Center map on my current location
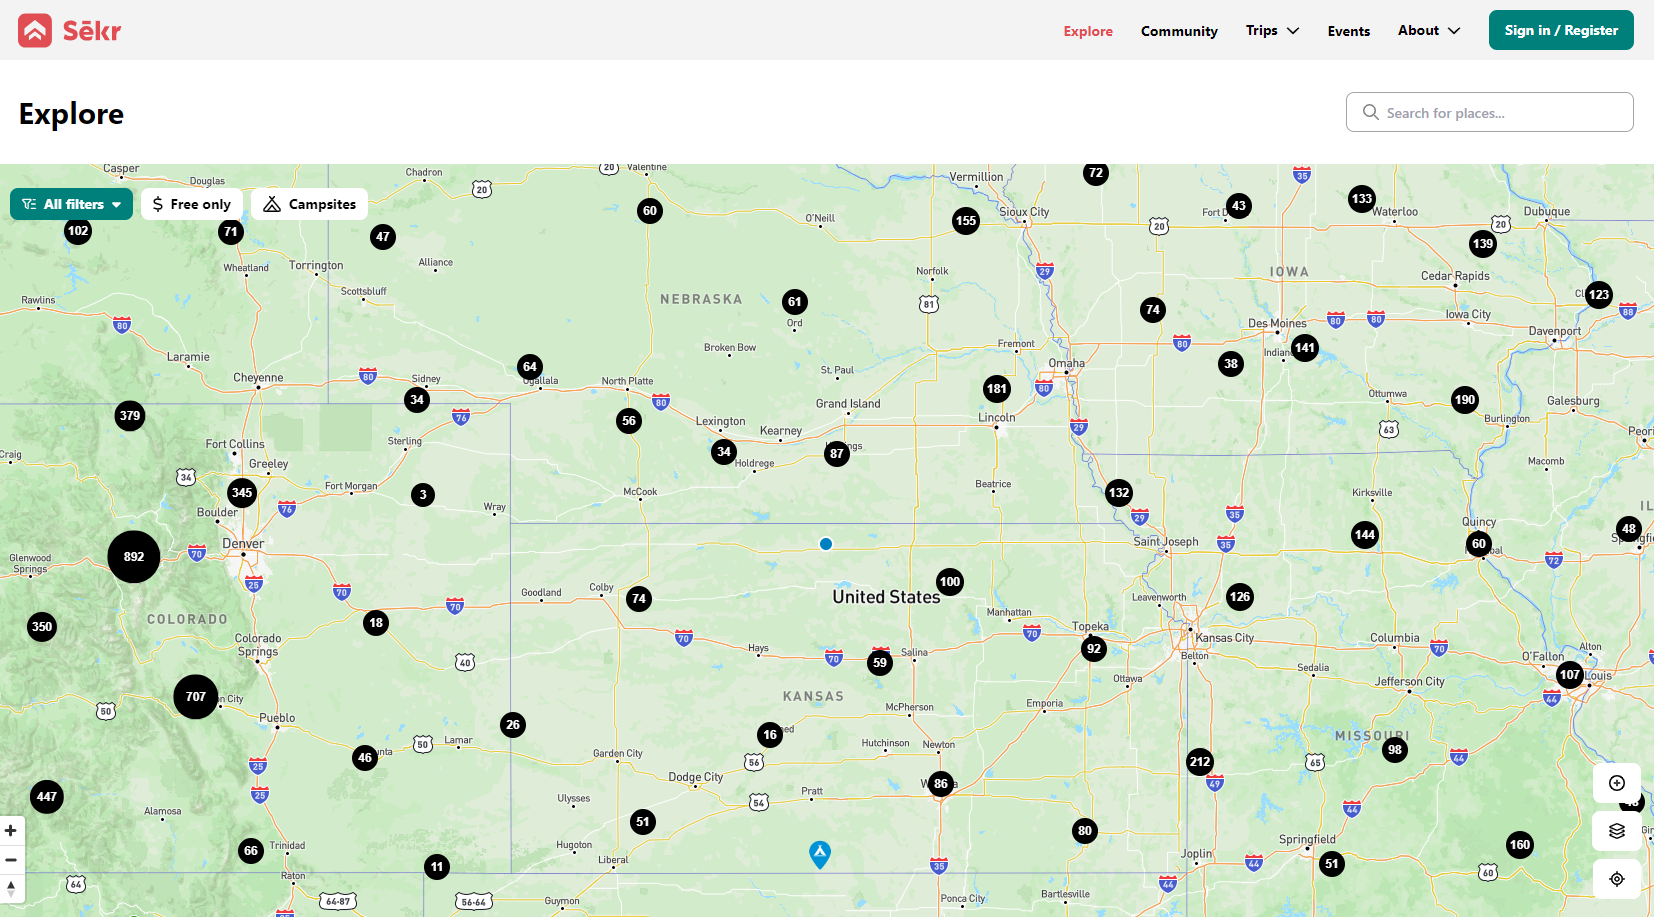Screen dimensions: 1654x917 pyautogui.click(x=1616, y=879)
